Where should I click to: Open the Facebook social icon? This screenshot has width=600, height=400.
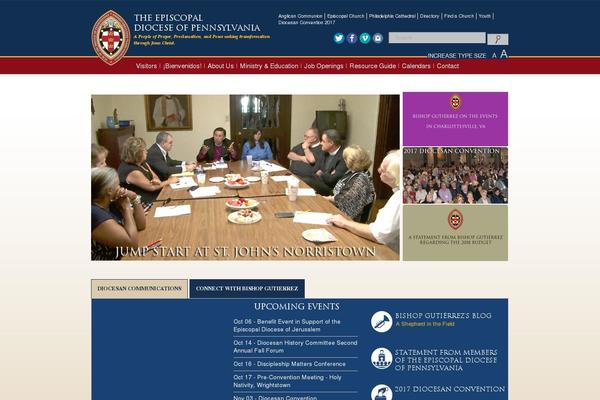[x=352, y=38]
